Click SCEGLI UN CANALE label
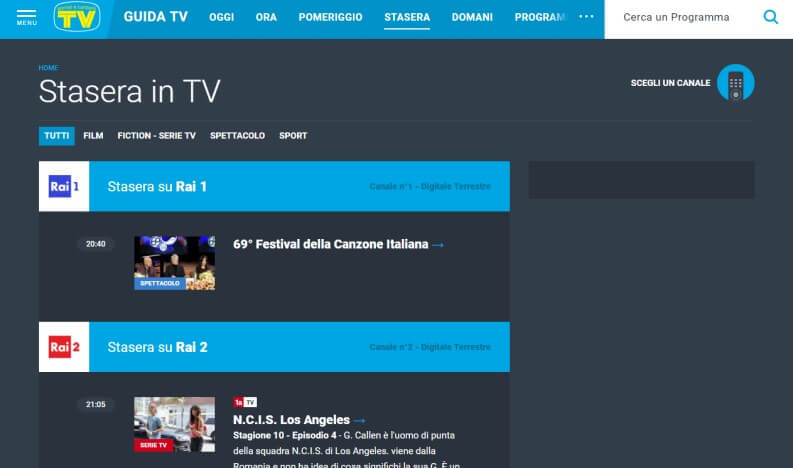Image resolution: width=793 pixels, height=468 pixels. pos(670,83)
